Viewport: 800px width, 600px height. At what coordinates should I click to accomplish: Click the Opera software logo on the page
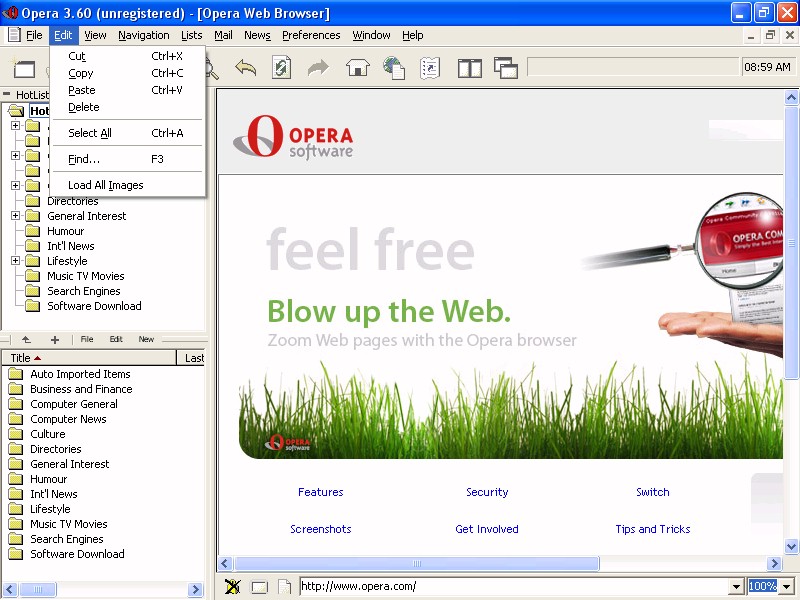click(x=293, y=136)
